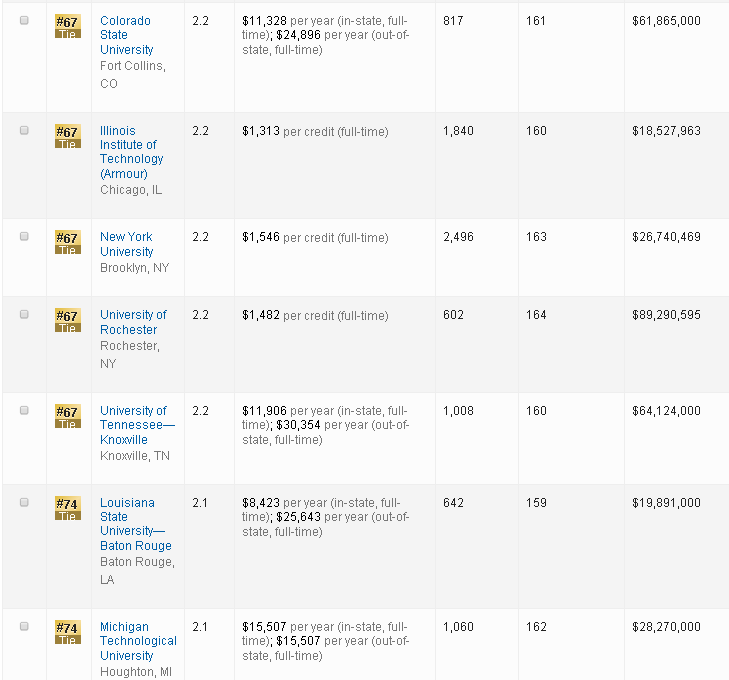729x680 pixels.
Task: Tick the checkbox for Illinois Institute of Technology
Action: [x=24, y=130]
